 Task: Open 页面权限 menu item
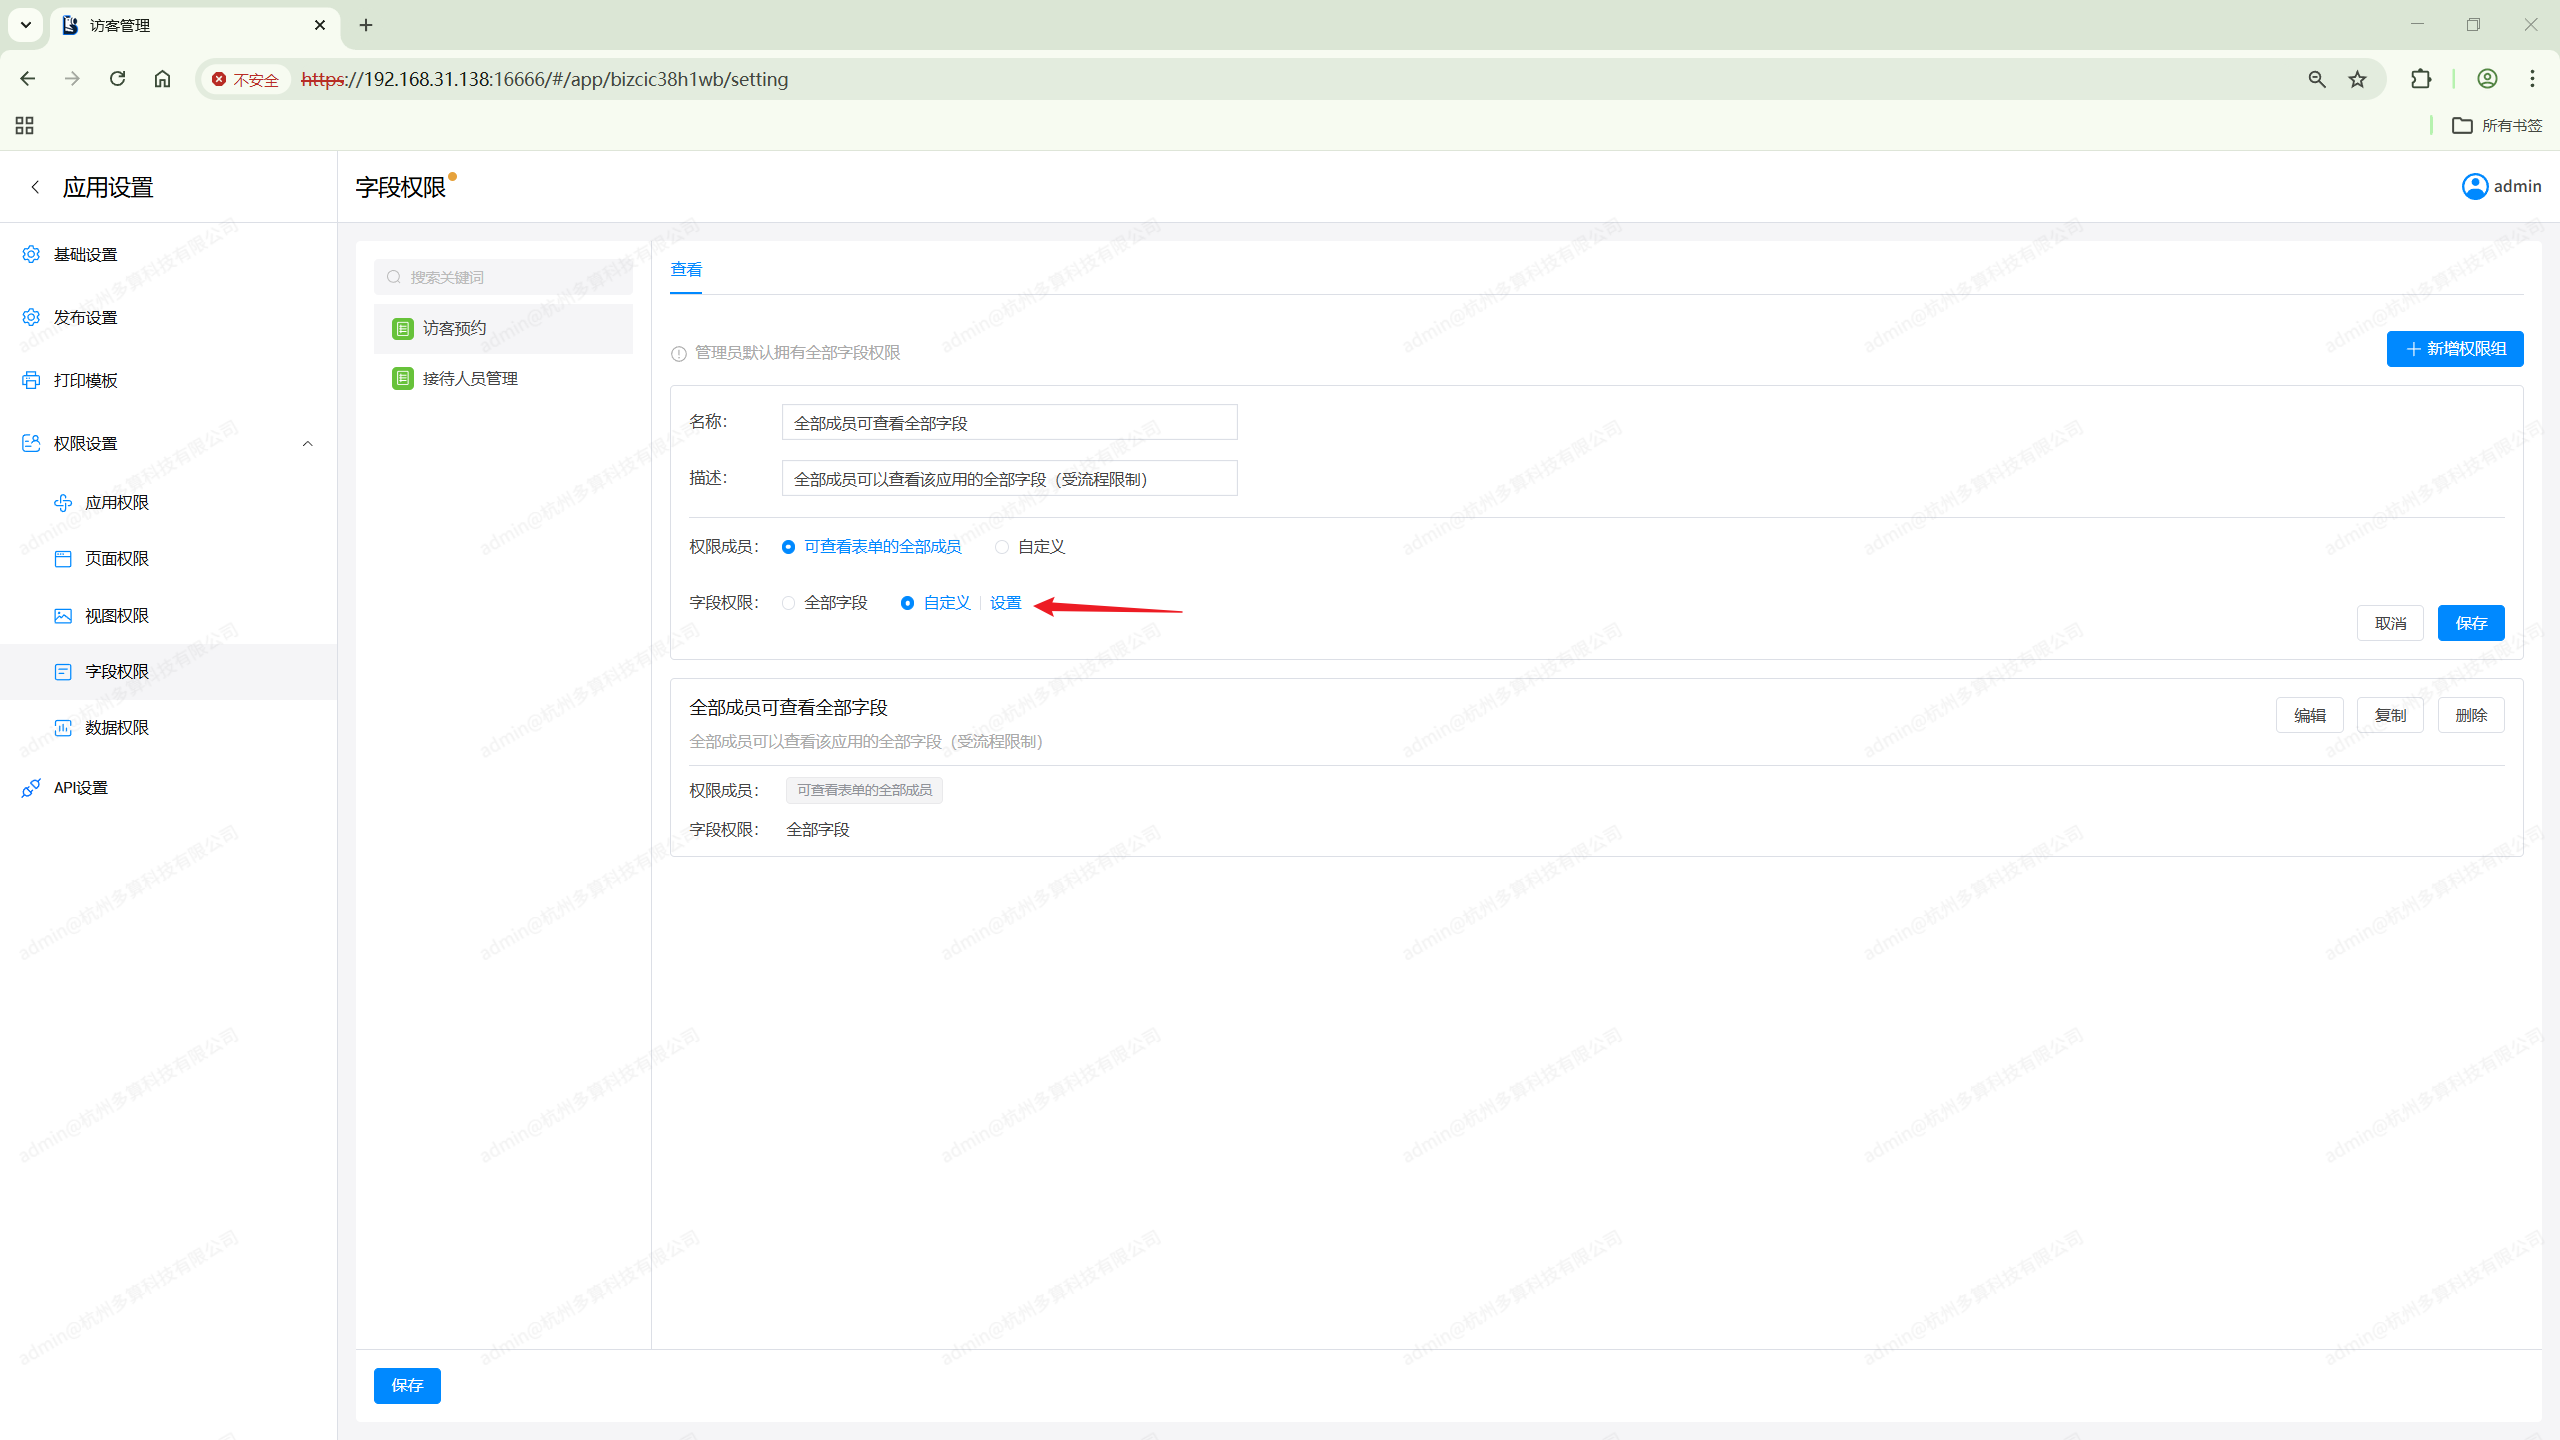(116, 558)
